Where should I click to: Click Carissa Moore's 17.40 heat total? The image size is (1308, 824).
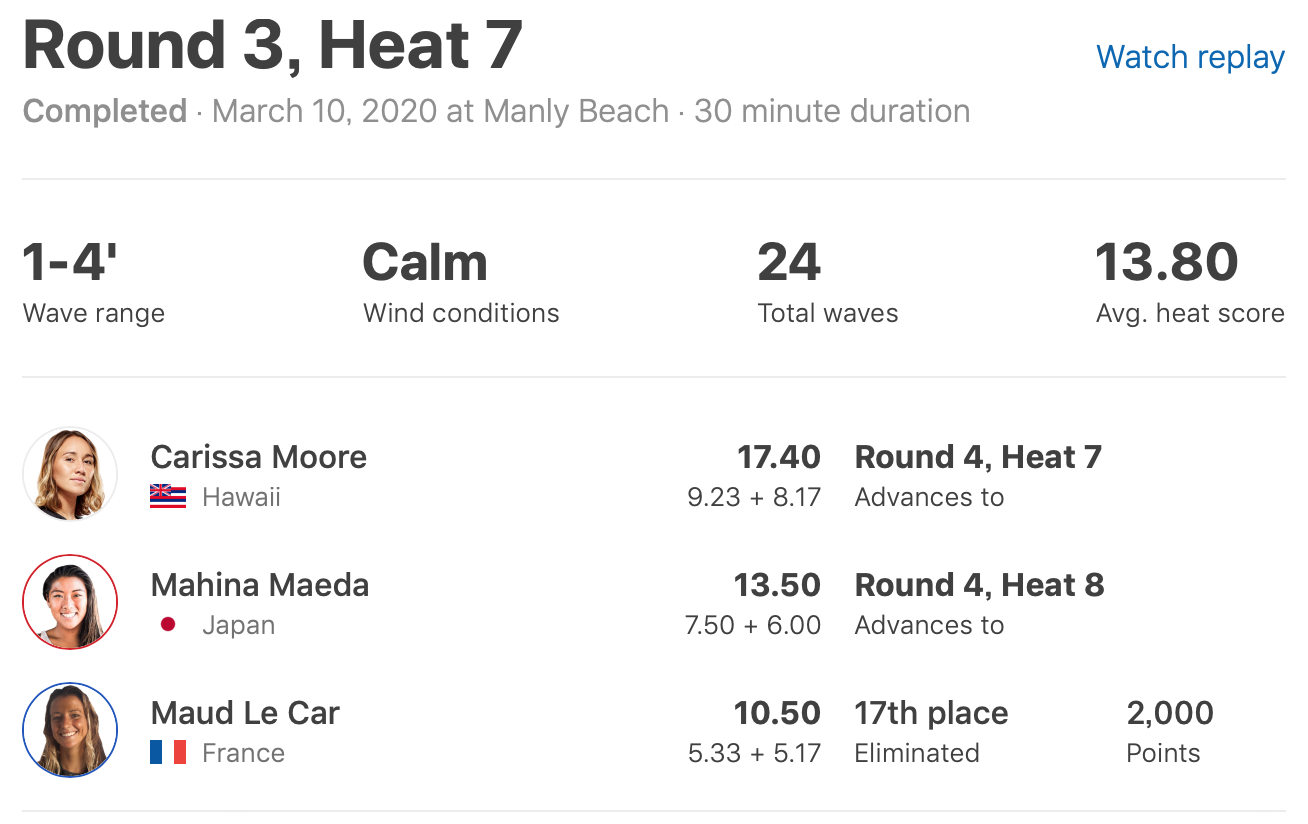pos(778,457)
